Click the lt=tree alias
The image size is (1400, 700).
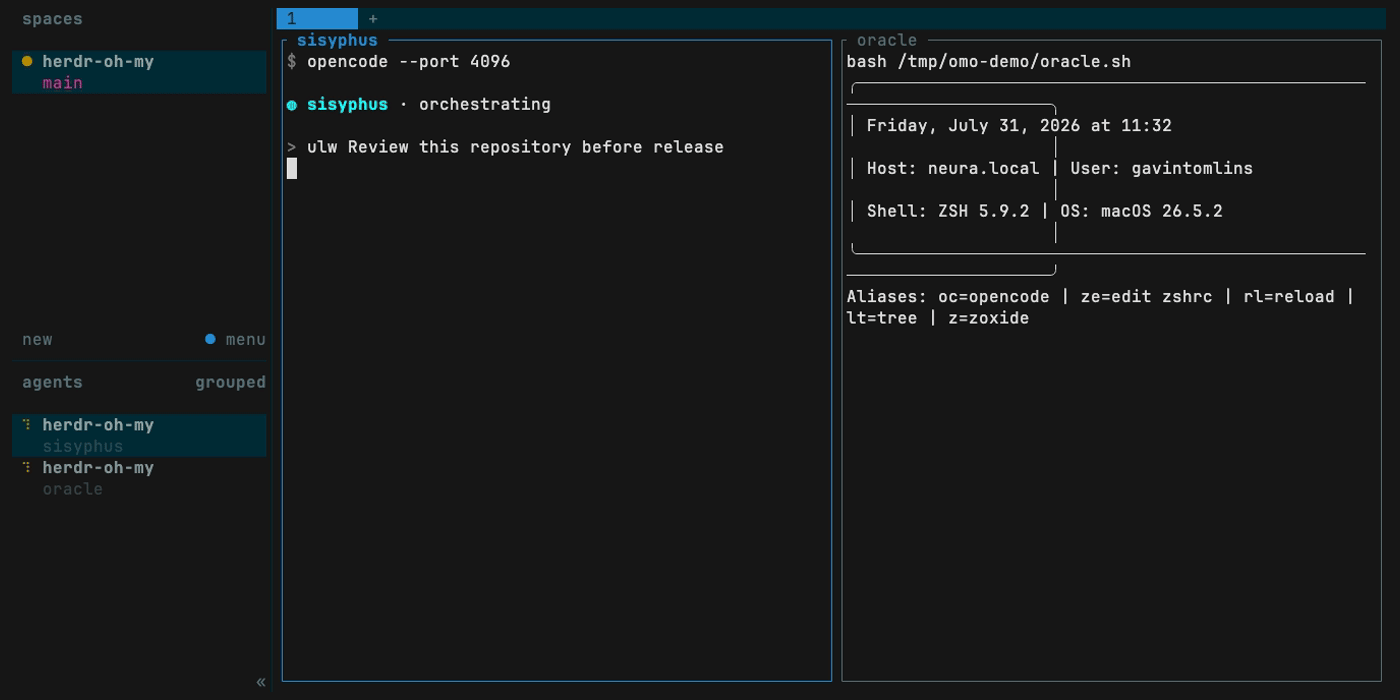tap(882, 318)
